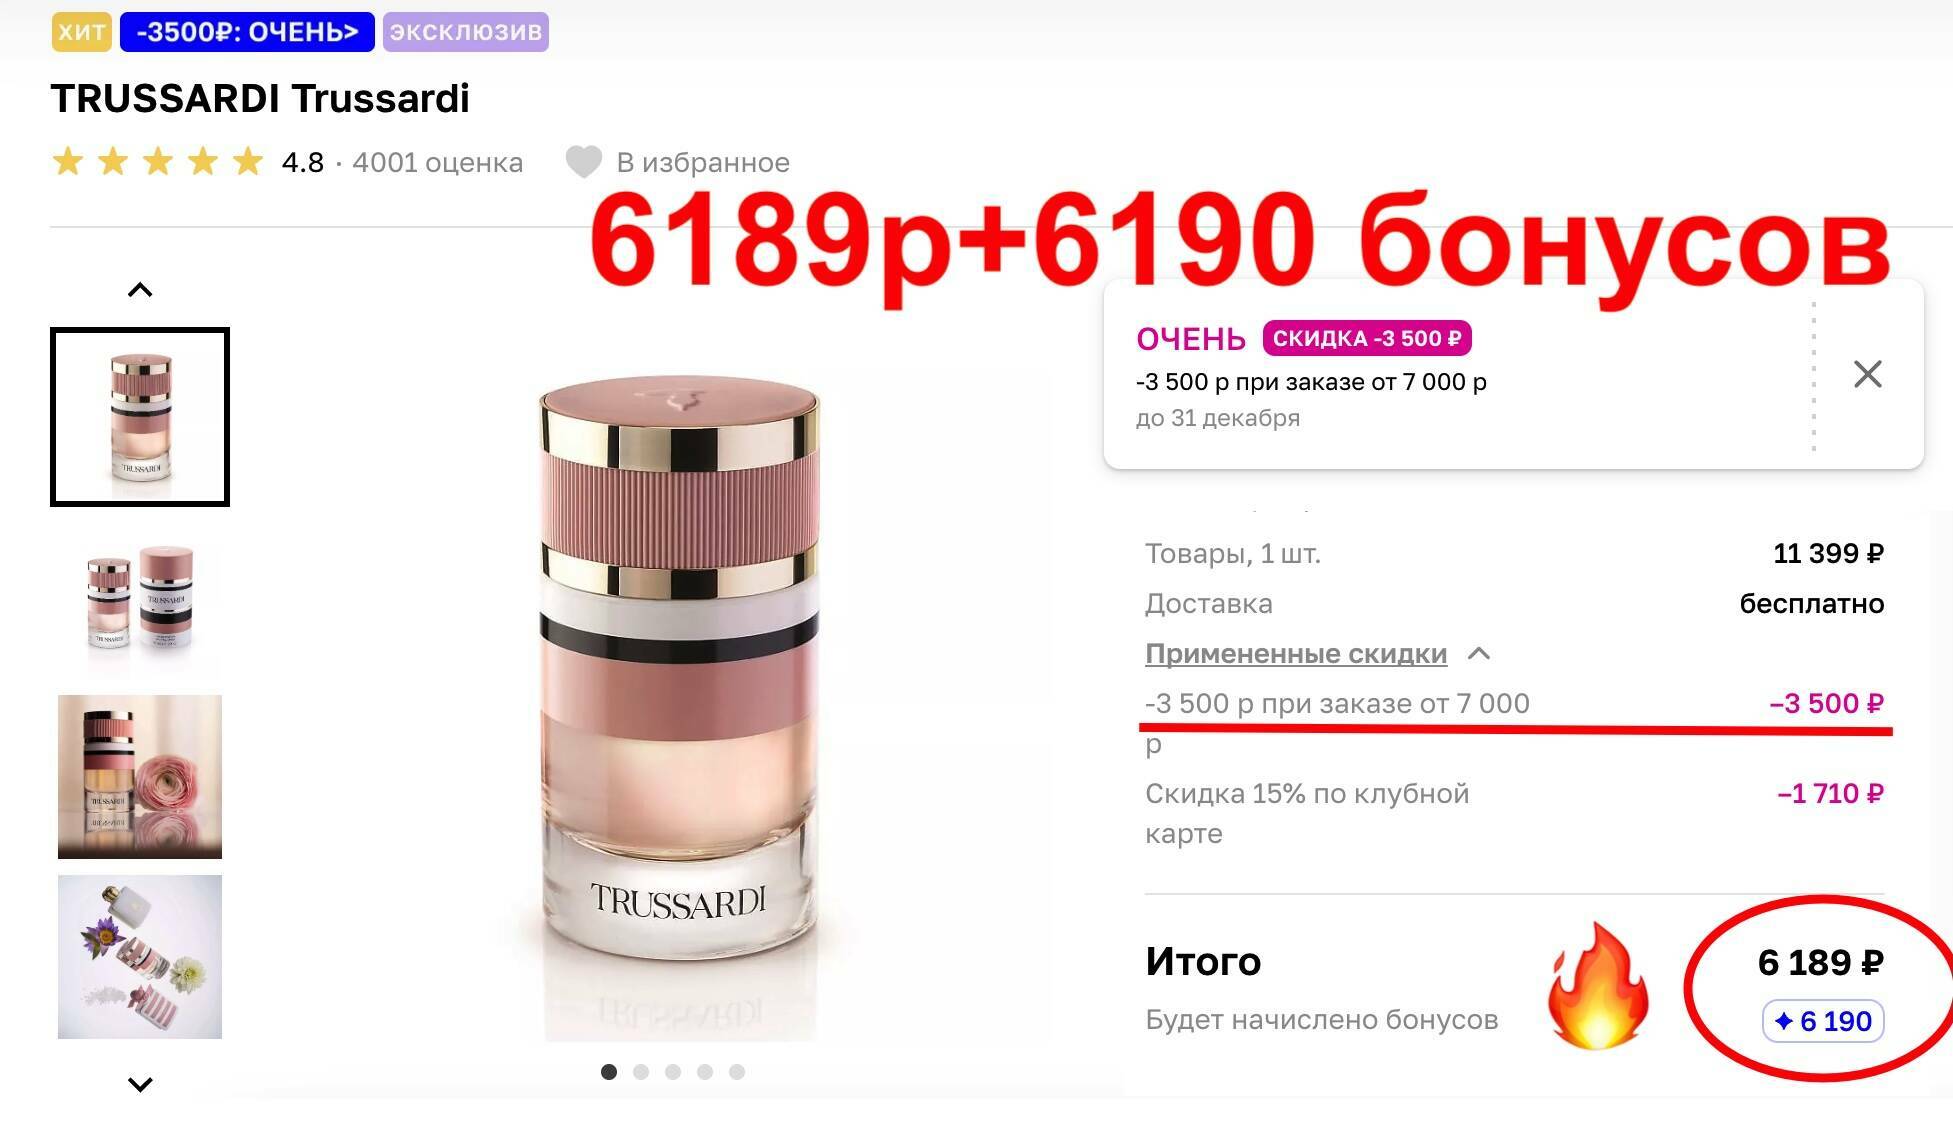Viewport: 1953px width, 1145px height.
Task: Collapse the Примененные скидки section
Action: click(1296, 654)
